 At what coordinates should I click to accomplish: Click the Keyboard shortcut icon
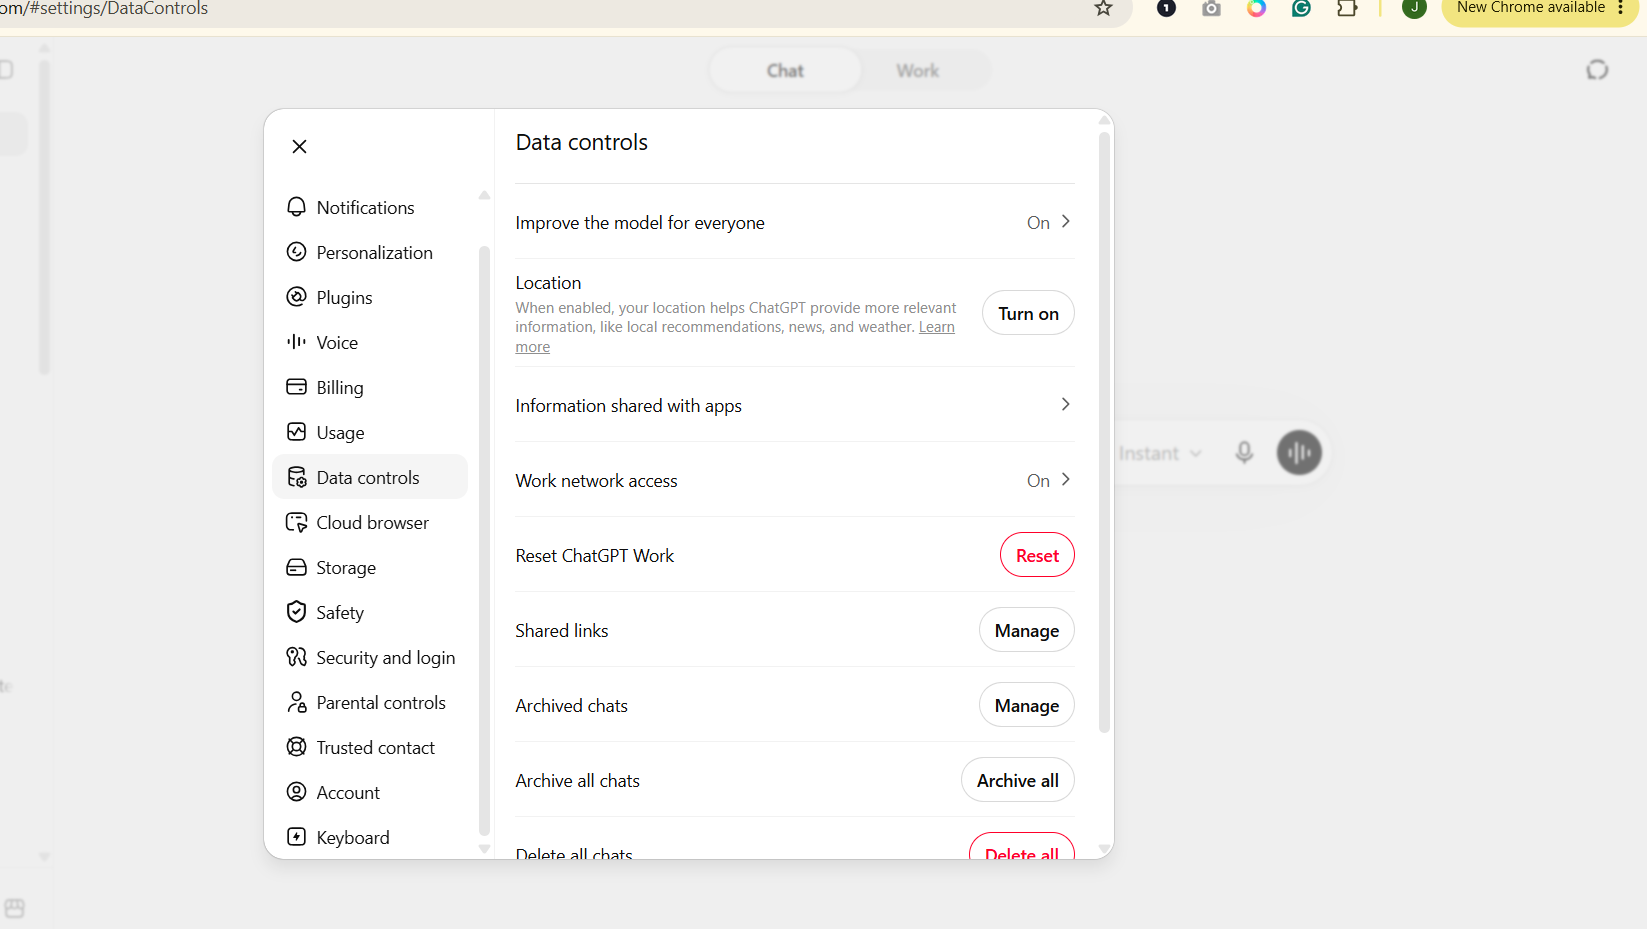pos(296,837)
